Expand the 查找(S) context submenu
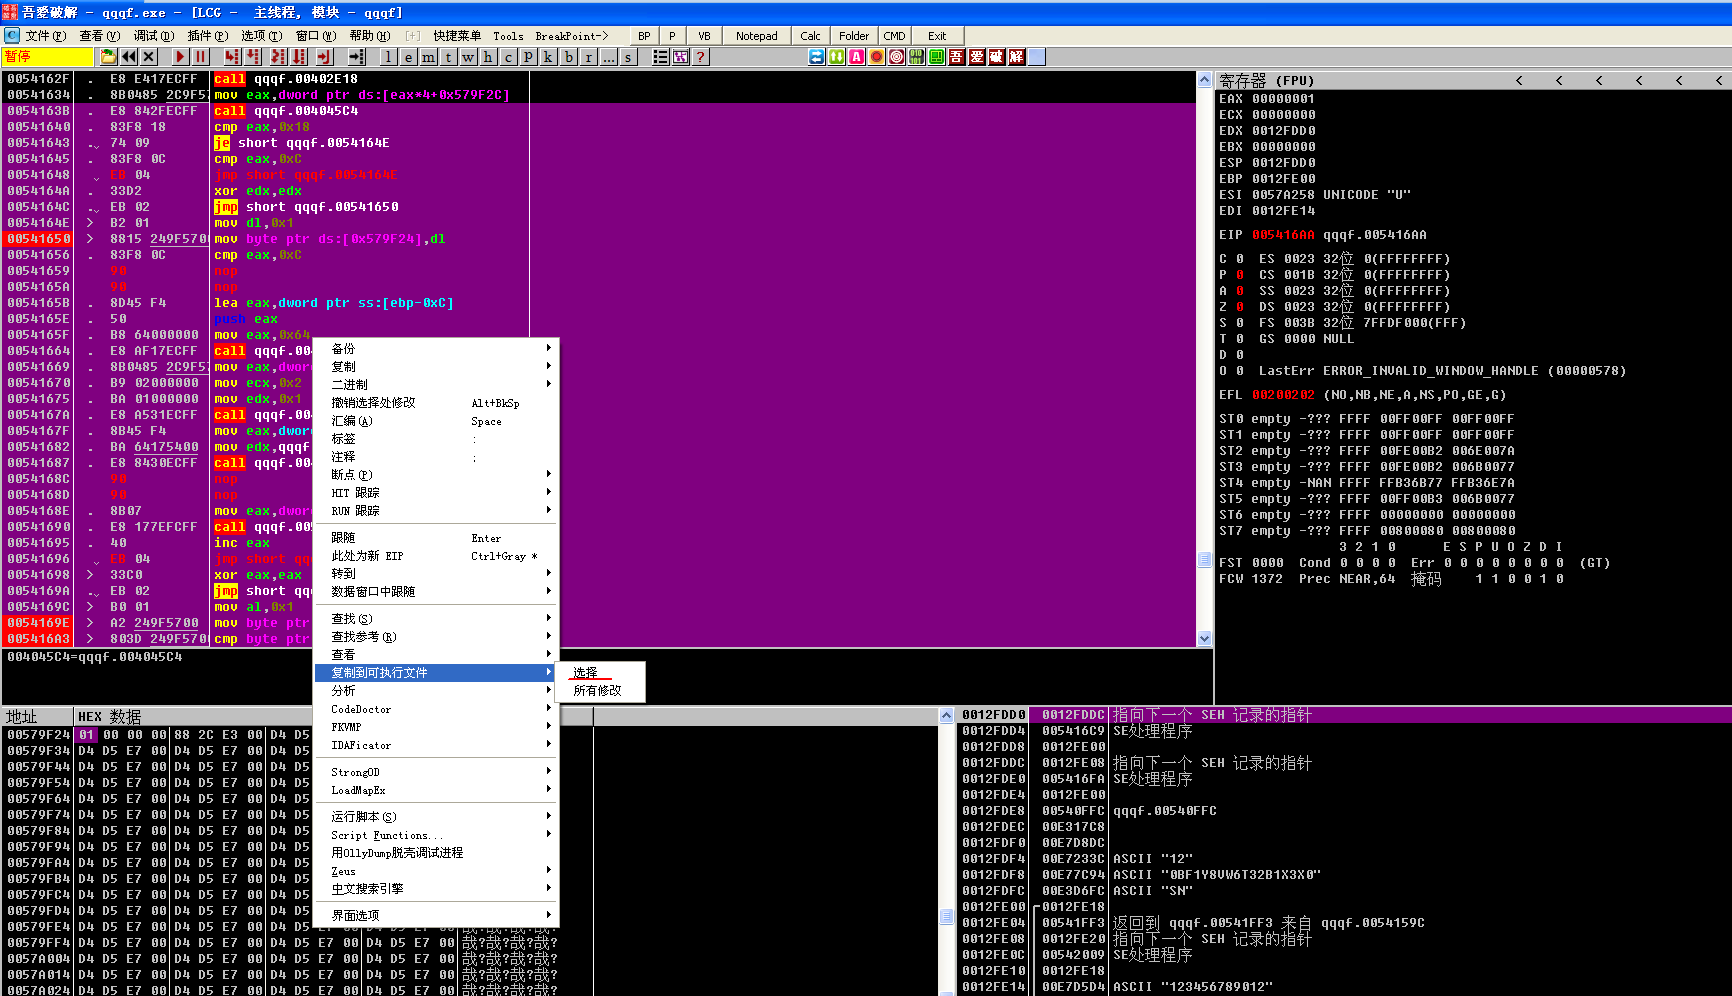The height and width of the screenshot is (996, 1732). coord(436,619)
